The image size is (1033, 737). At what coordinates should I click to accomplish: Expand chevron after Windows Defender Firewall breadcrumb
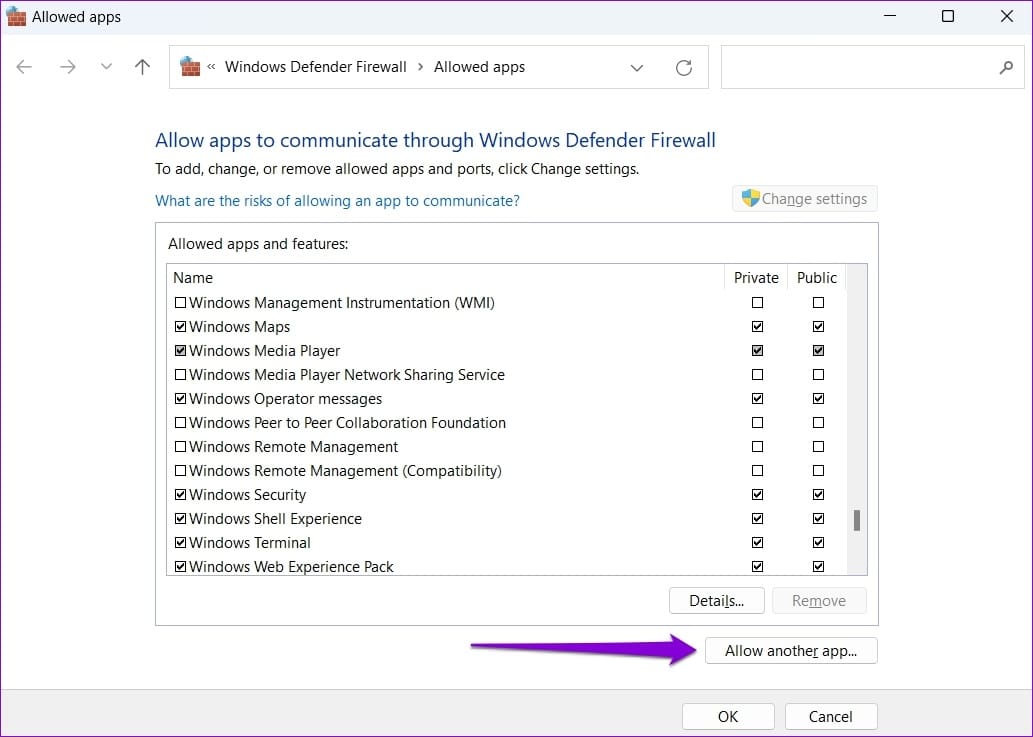point(420,67)
